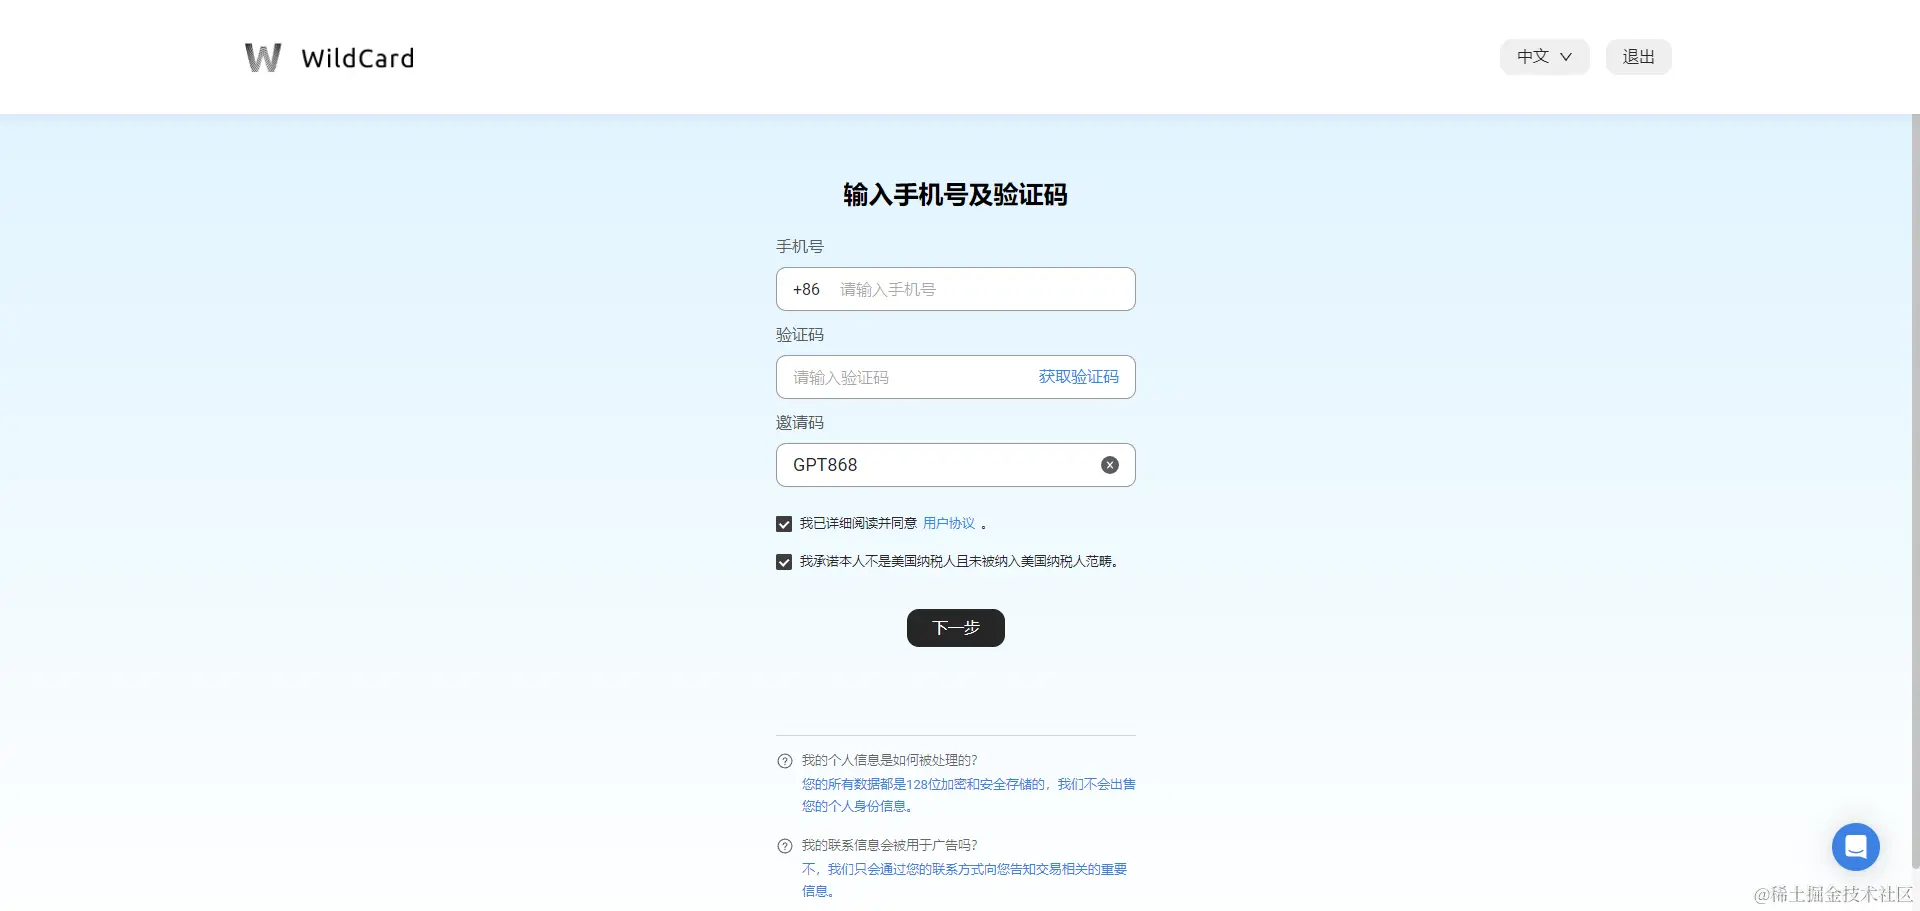Viewport: 1920px width, 911px height.
Task: Open the 中文 language dropdown
Action: (1544, 57)
